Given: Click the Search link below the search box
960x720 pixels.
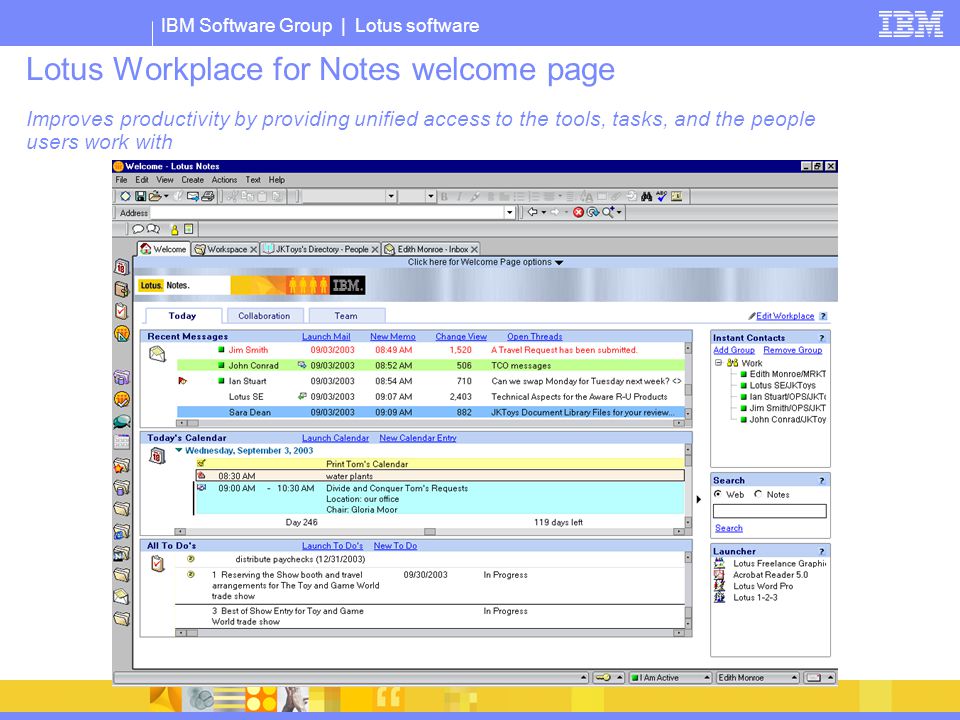Looking at the screenshot, I should [x=729, y=528].
